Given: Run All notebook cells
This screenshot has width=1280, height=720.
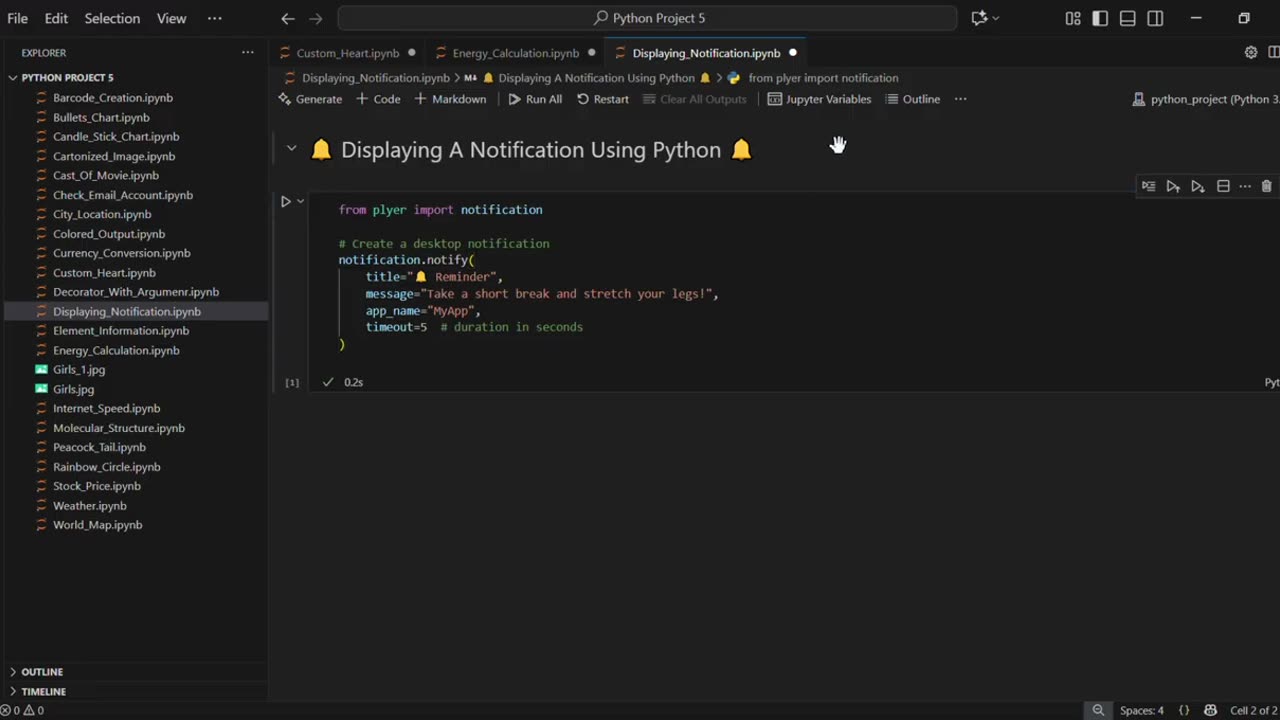Looking at the screenshot, I should point(535,99).
